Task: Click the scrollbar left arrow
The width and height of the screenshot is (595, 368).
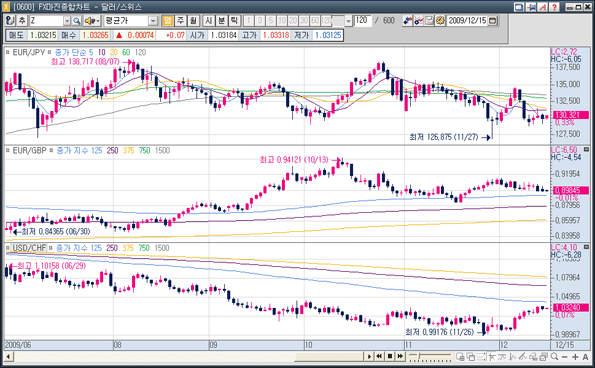Action: [8, 357]
